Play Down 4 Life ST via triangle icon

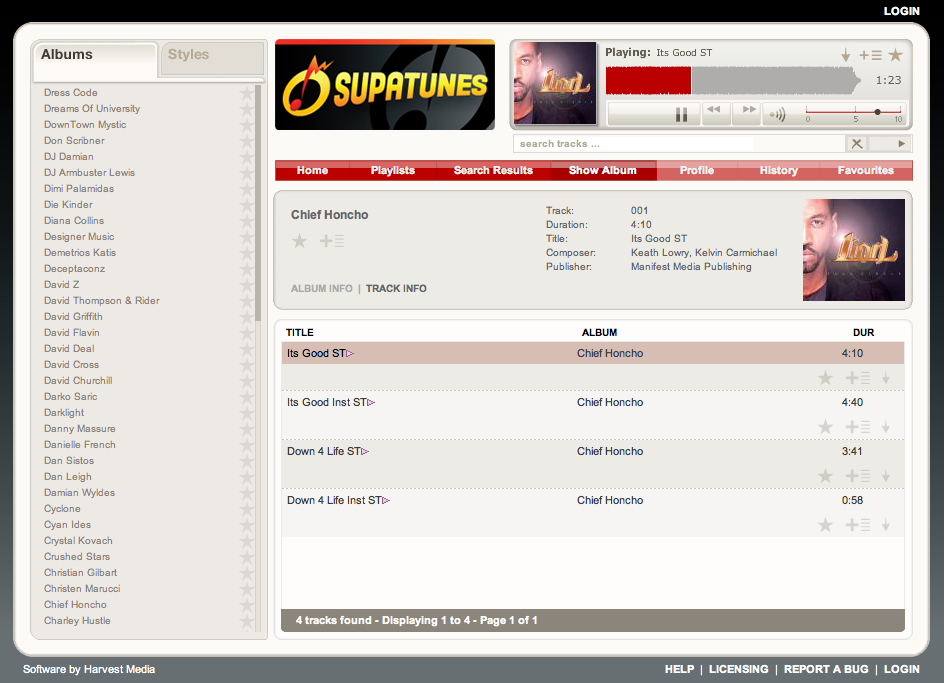tap(365, 451)
